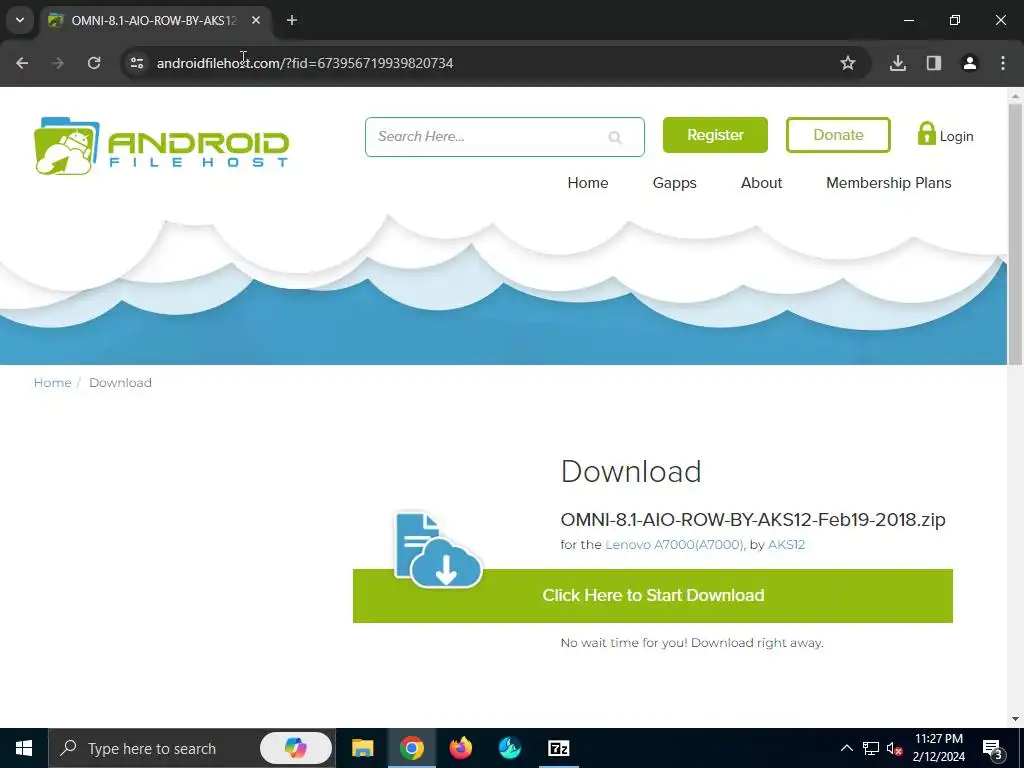Select the OMNI-8.1-AIO-ROW-BY-AKS12 tab
This screenshot has width=1024, height=768.
[x=153, y=20]
